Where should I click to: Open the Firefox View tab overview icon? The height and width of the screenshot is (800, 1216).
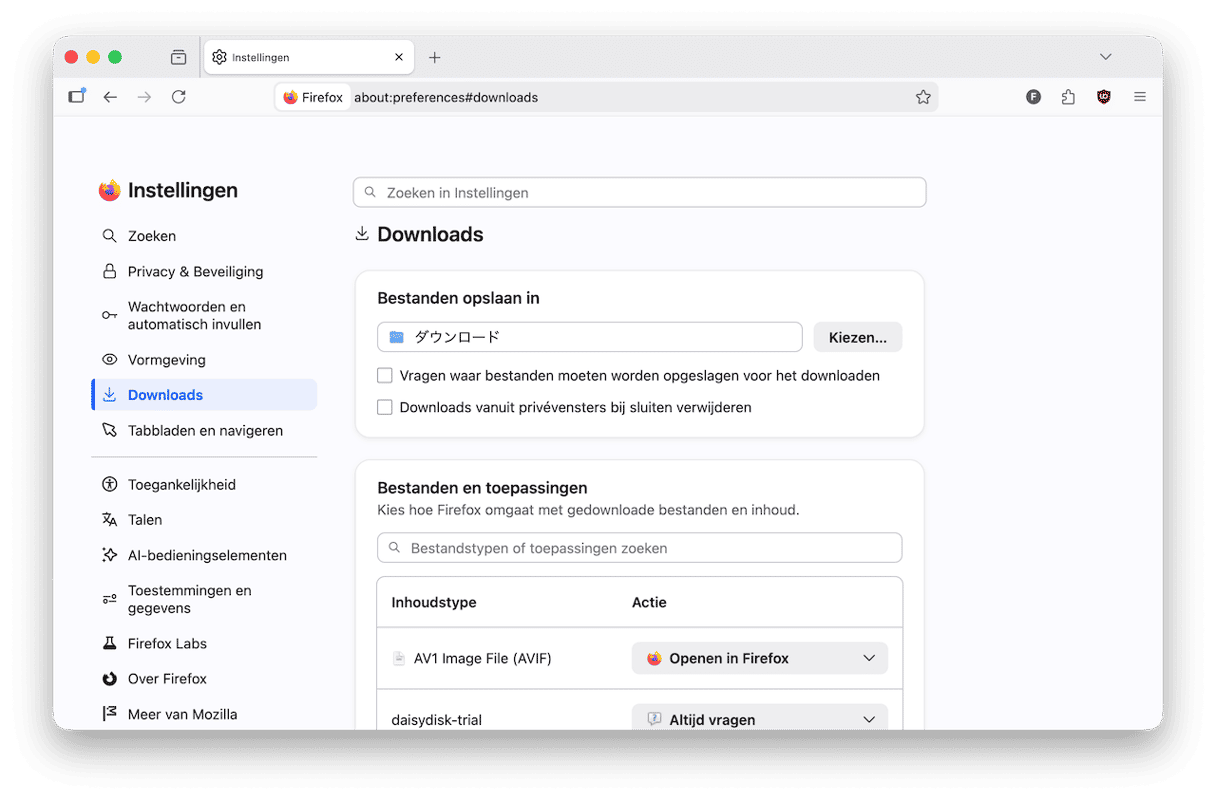pos(178,57)
